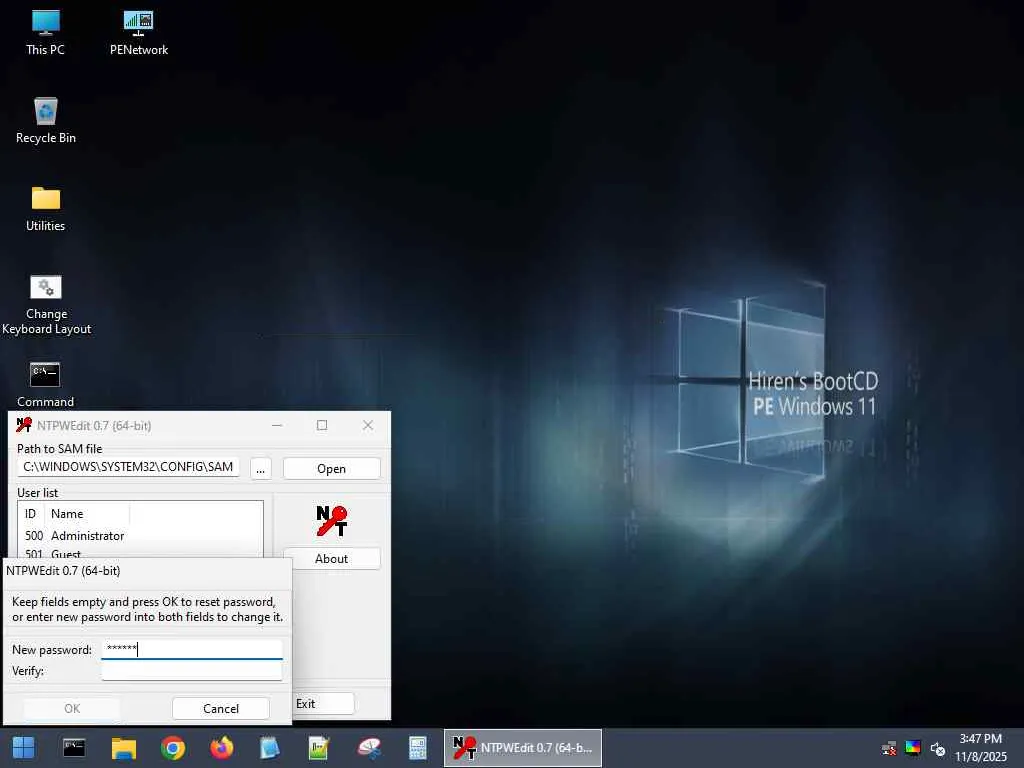Click the muted volume tray icon
Screen dimensions: 1024x768
[x=938, y=748]
